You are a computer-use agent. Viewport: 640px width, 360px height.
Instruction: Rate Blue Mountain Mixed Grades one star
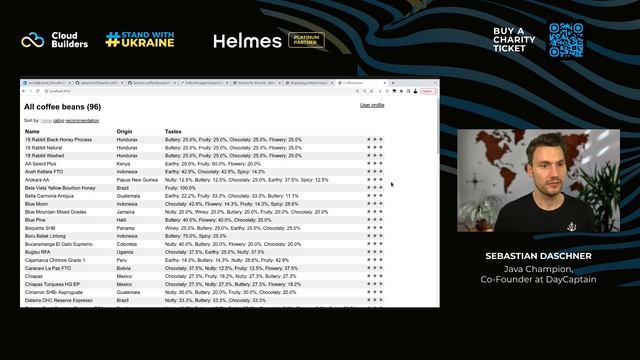[x=369, y=212]
